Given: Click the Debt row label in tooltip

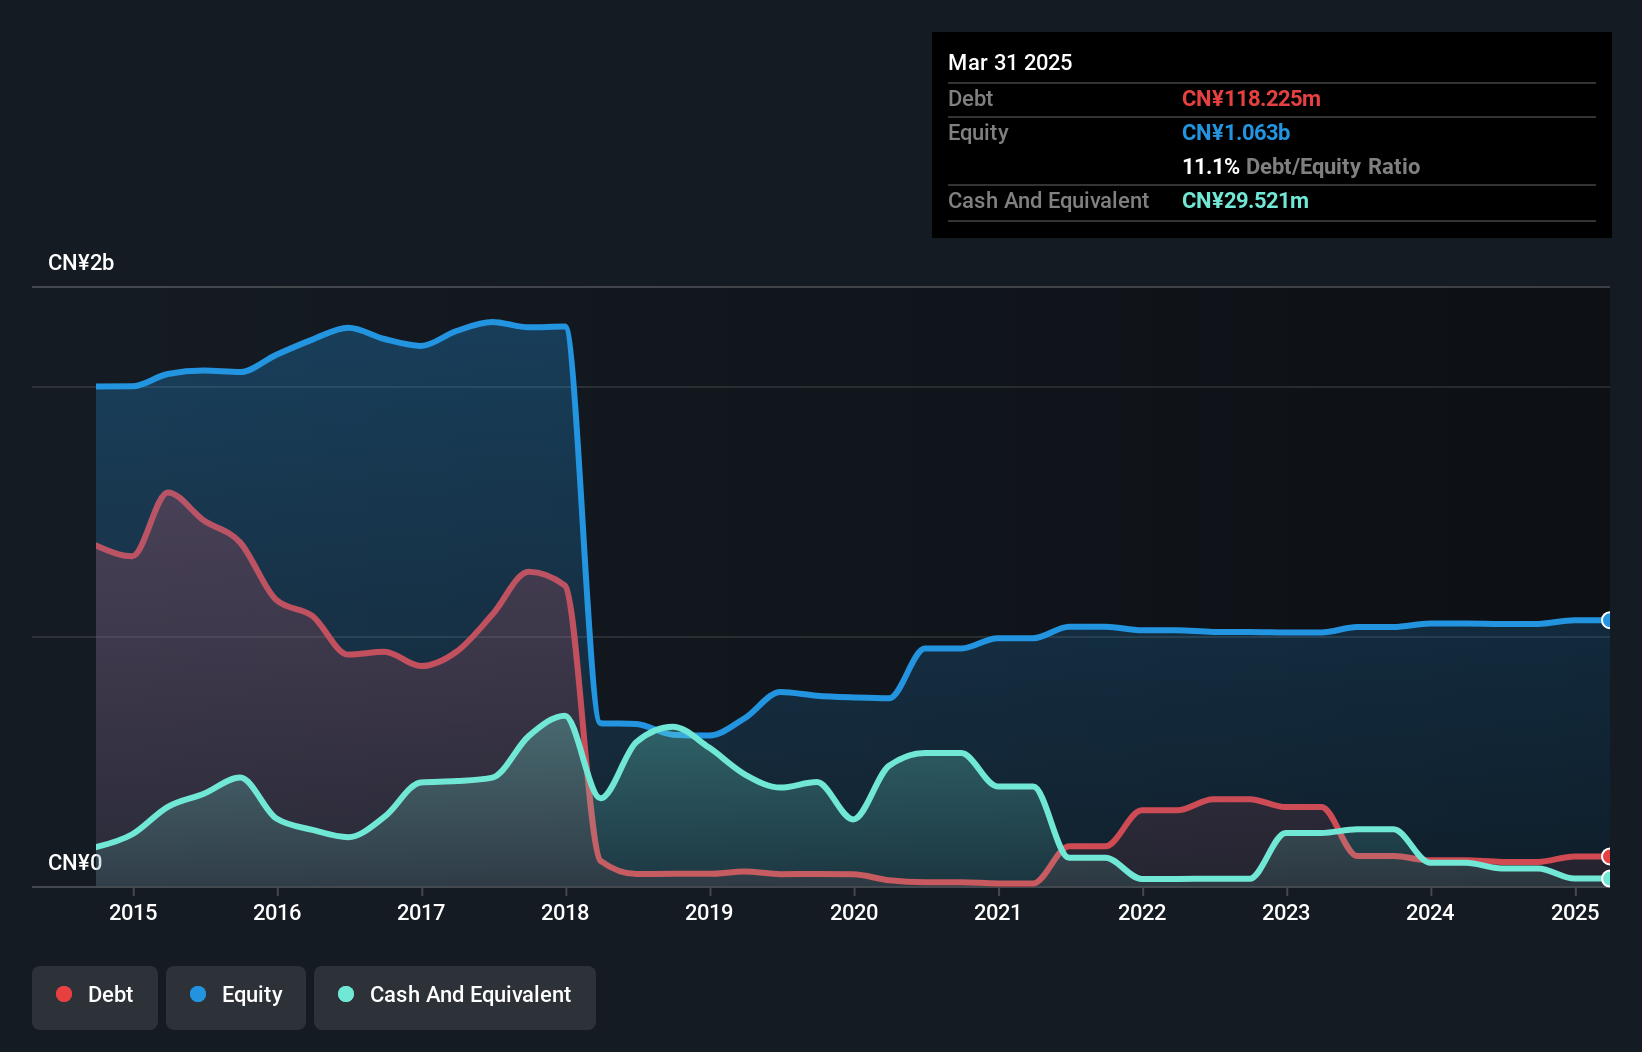Looking at the screenshot, I should (x=970, y=98).
